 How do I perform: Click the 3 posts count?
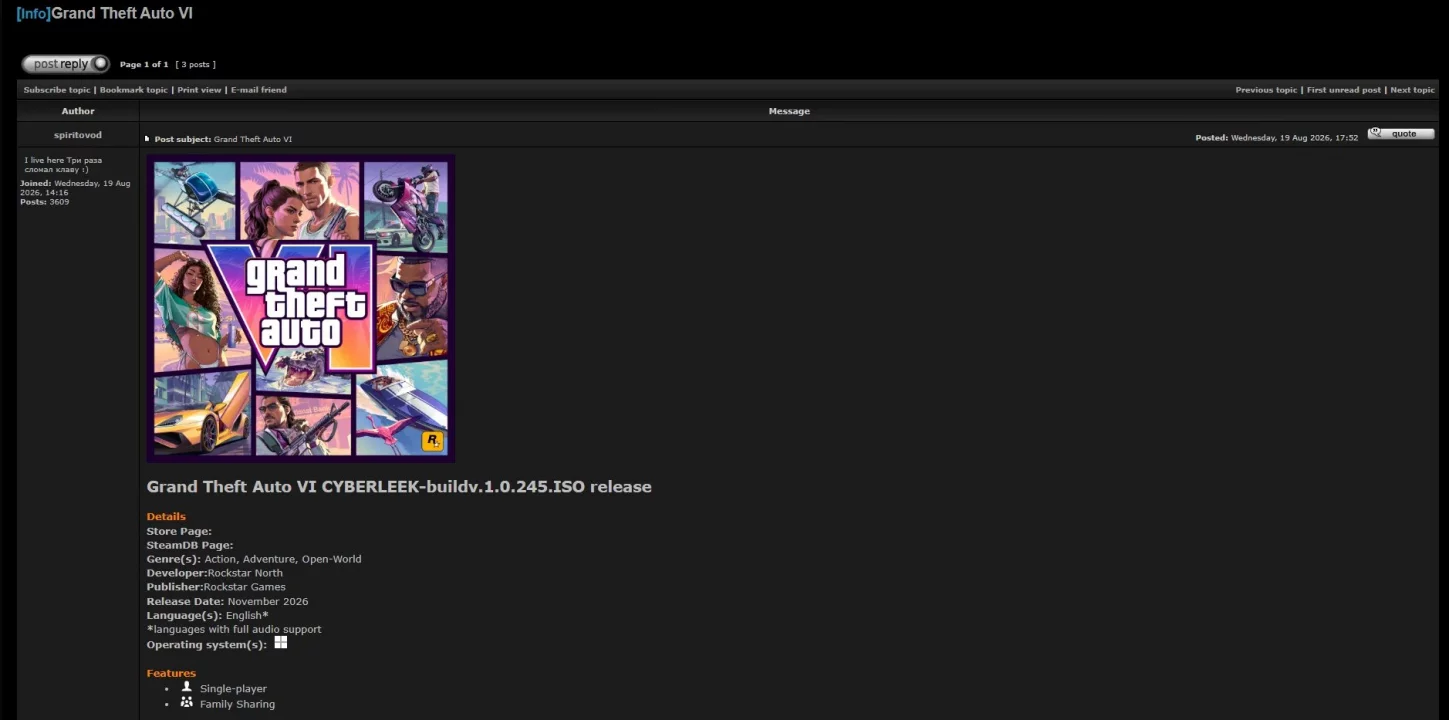tap(196, 65)
